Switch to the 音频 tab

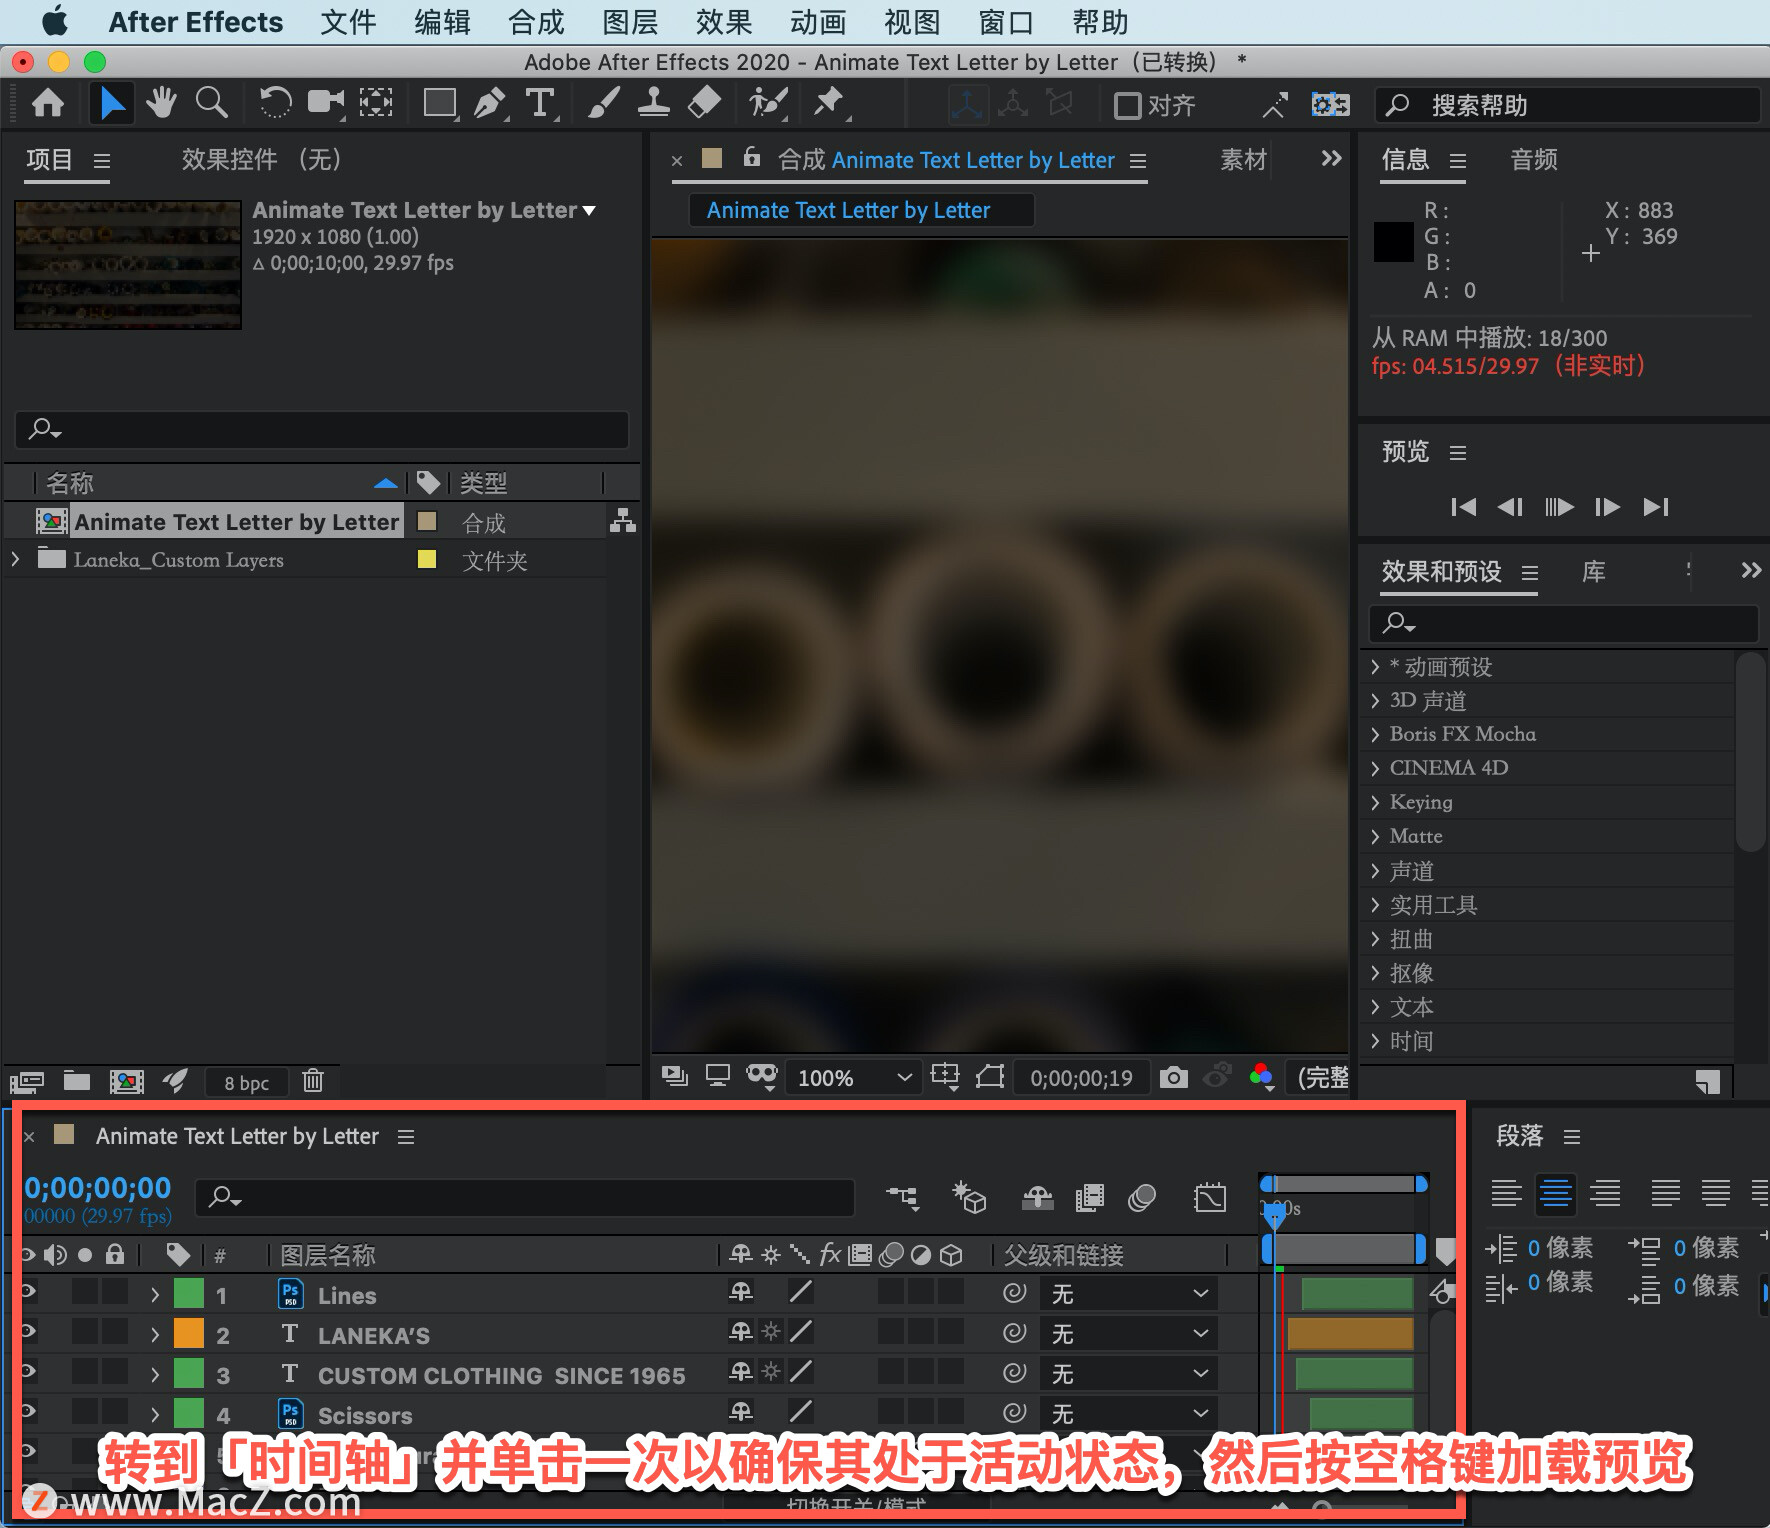tap(1534, 160)
